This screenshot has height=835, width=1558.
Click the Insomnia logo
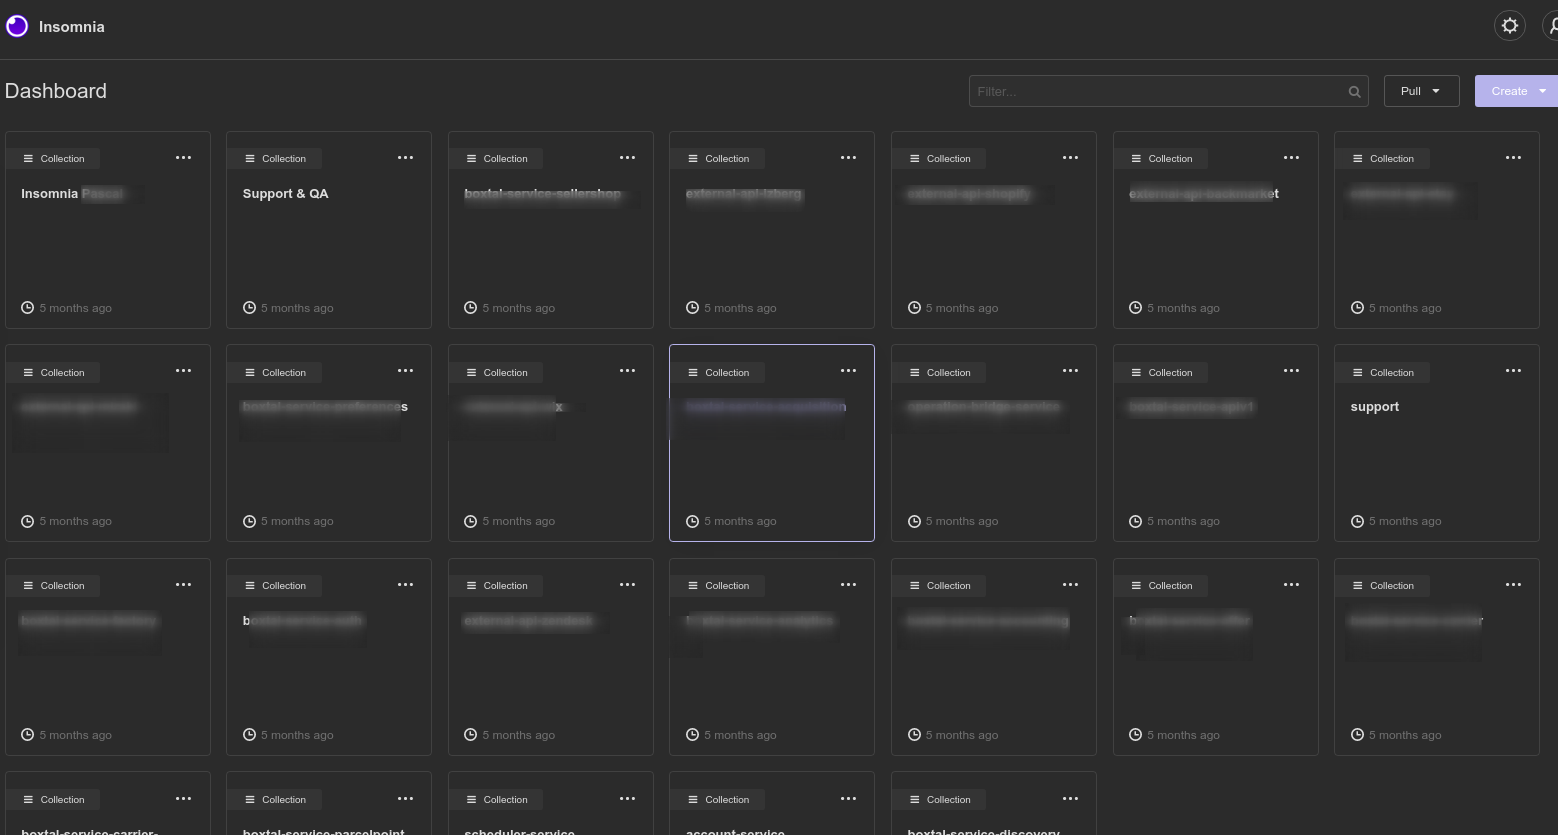(16, 25)
